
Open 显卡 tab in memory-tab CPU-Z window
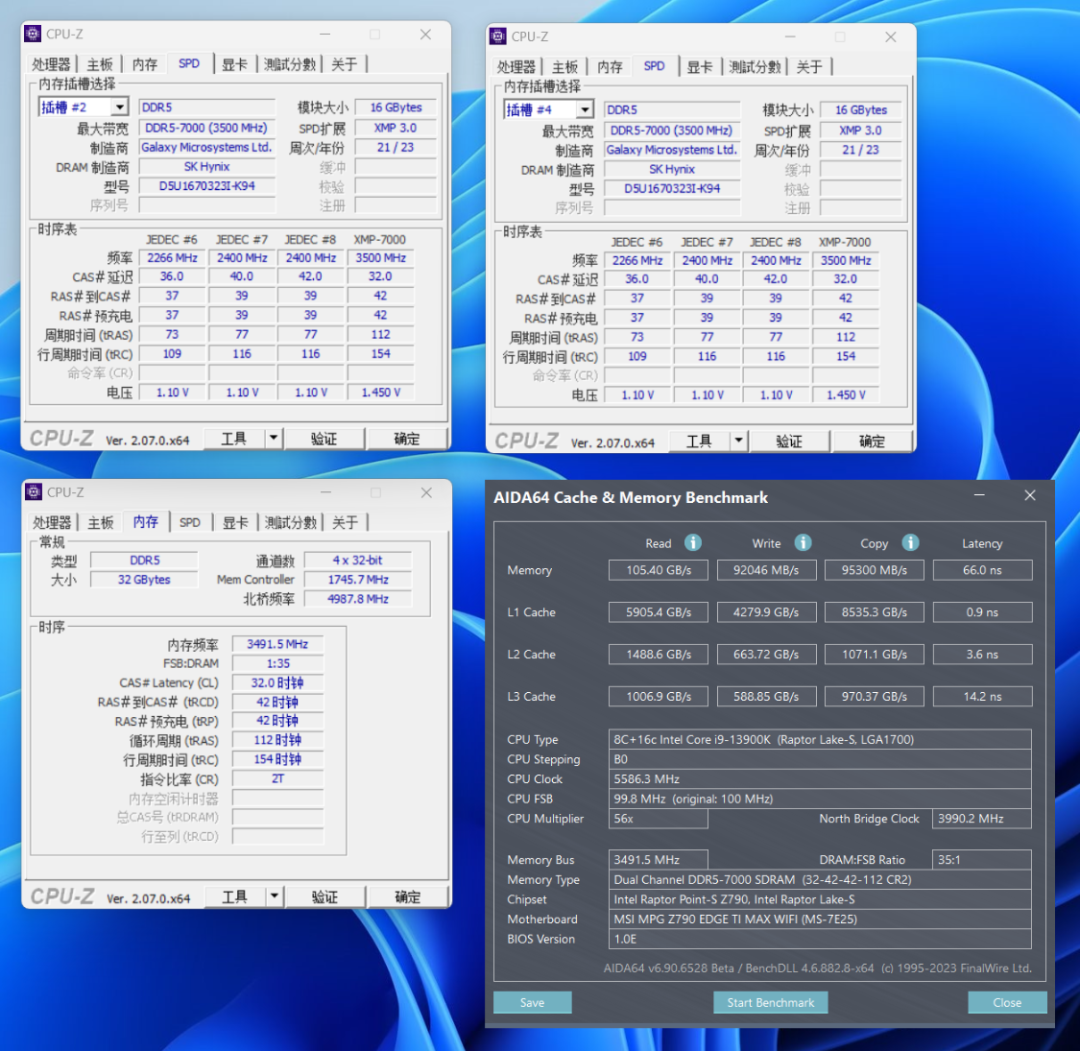235,522
